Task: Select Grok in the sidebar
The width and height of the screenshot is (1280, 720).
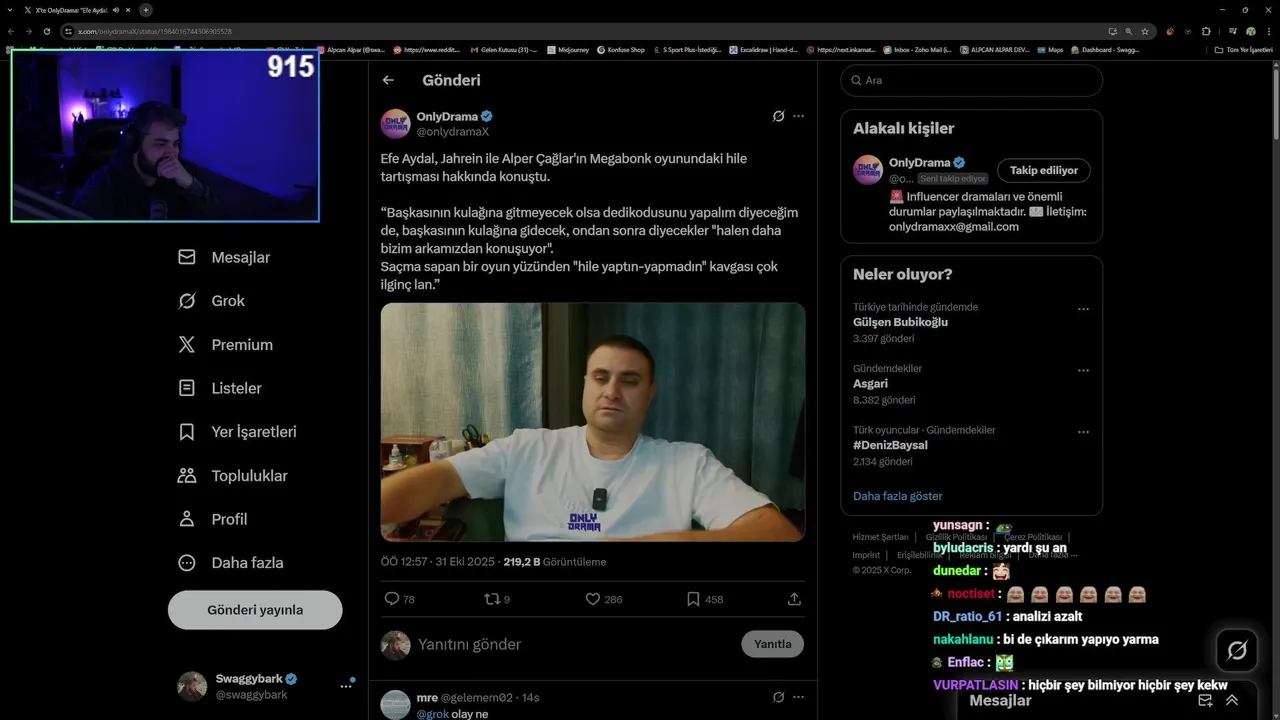Action: (228, 301)
